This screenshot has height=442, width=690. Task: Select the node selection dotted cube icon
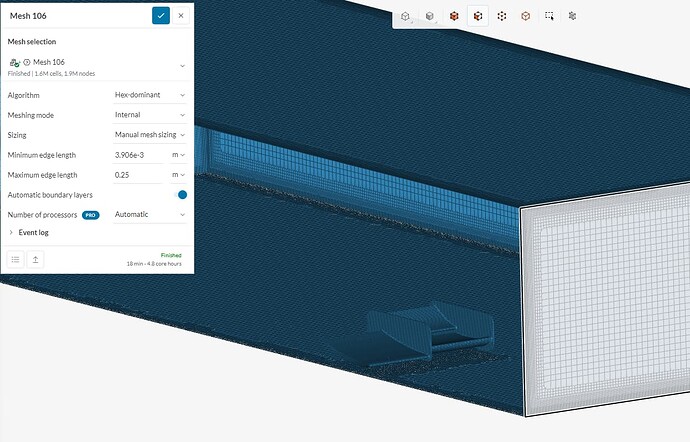[502, 16]
